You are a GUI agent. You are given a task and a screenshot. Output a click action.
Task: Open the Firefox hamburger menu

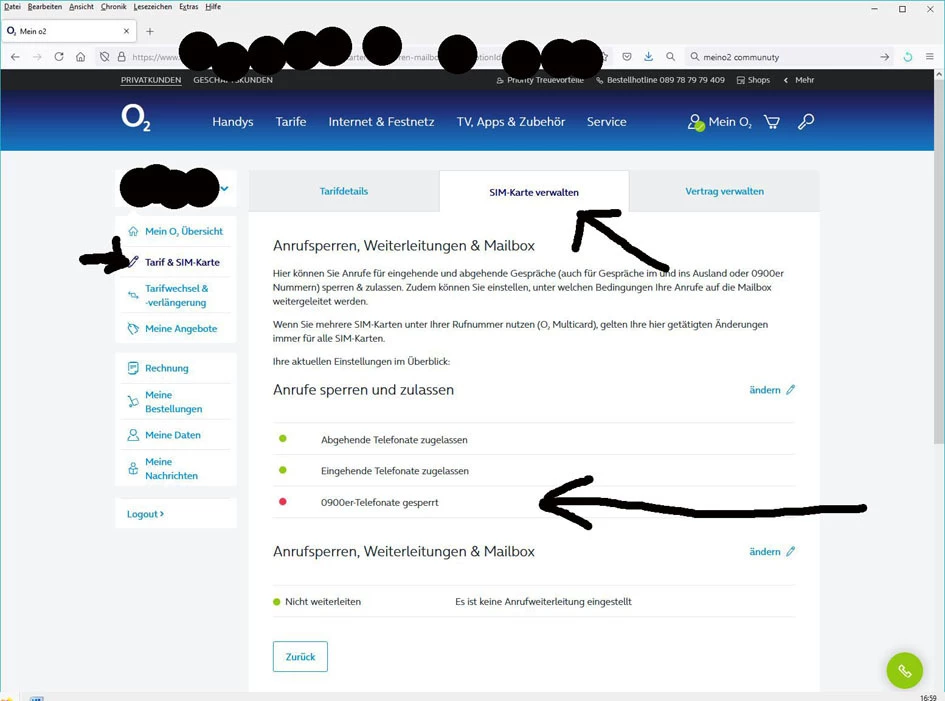pos(930,57)
